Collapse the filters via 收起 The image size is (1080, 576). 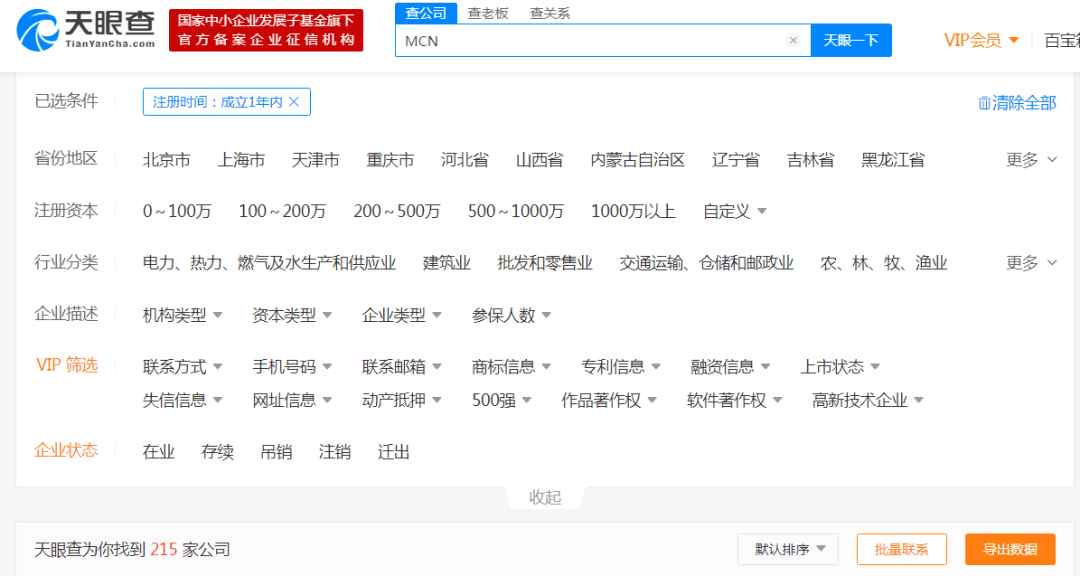(x=545, y=497)
